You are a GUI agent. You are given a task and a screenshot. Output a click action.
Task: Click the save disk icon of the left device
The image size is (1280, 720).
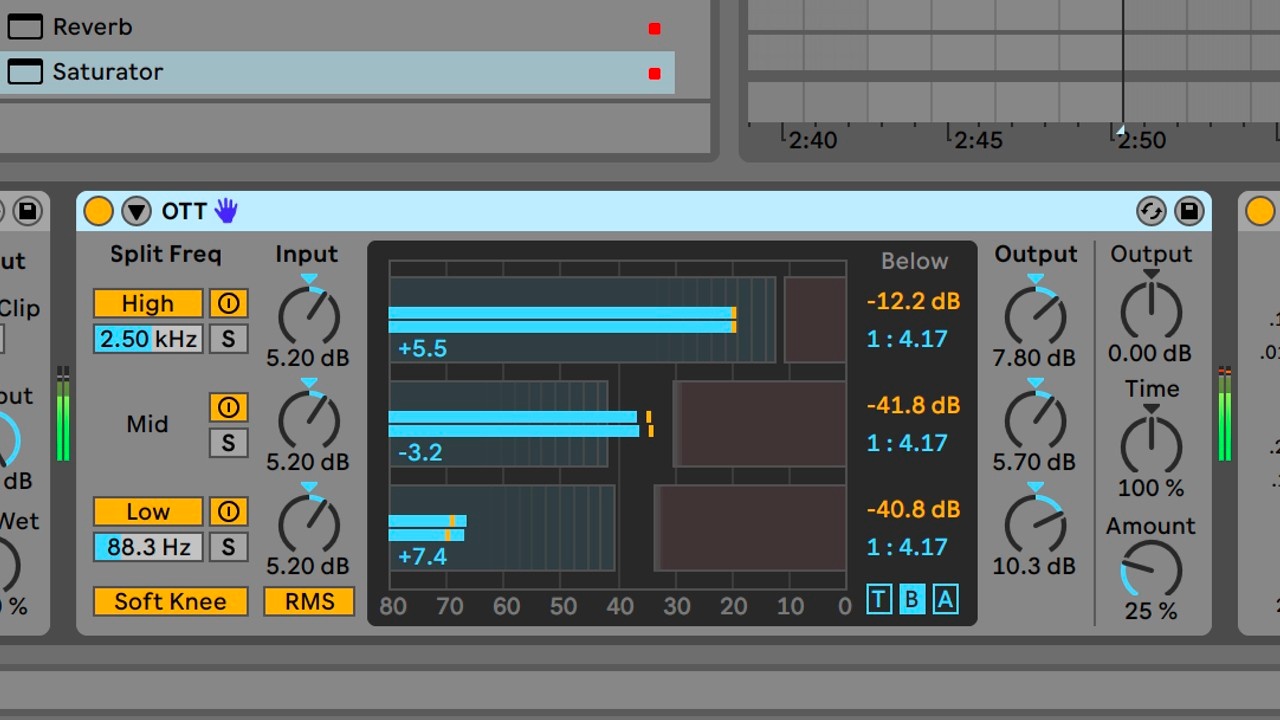[x=27, y=211]
